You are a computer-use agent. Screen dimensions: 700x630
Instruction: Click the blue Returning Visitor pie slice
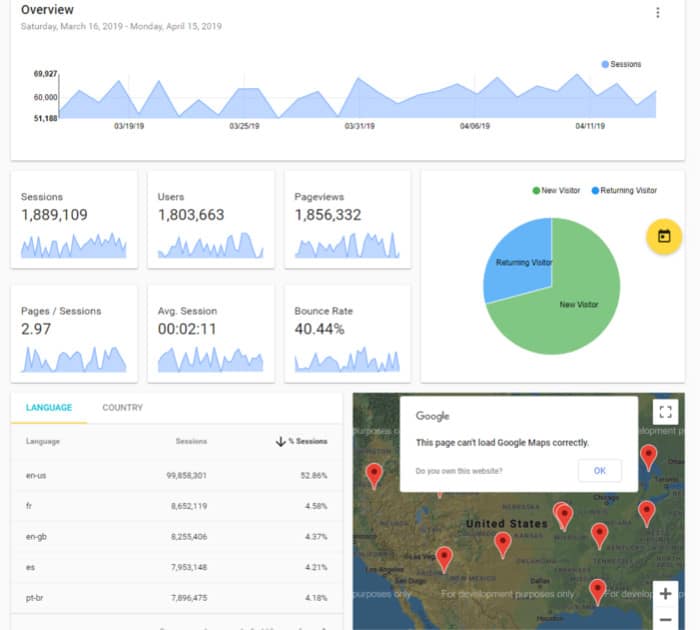pos(520,262)
